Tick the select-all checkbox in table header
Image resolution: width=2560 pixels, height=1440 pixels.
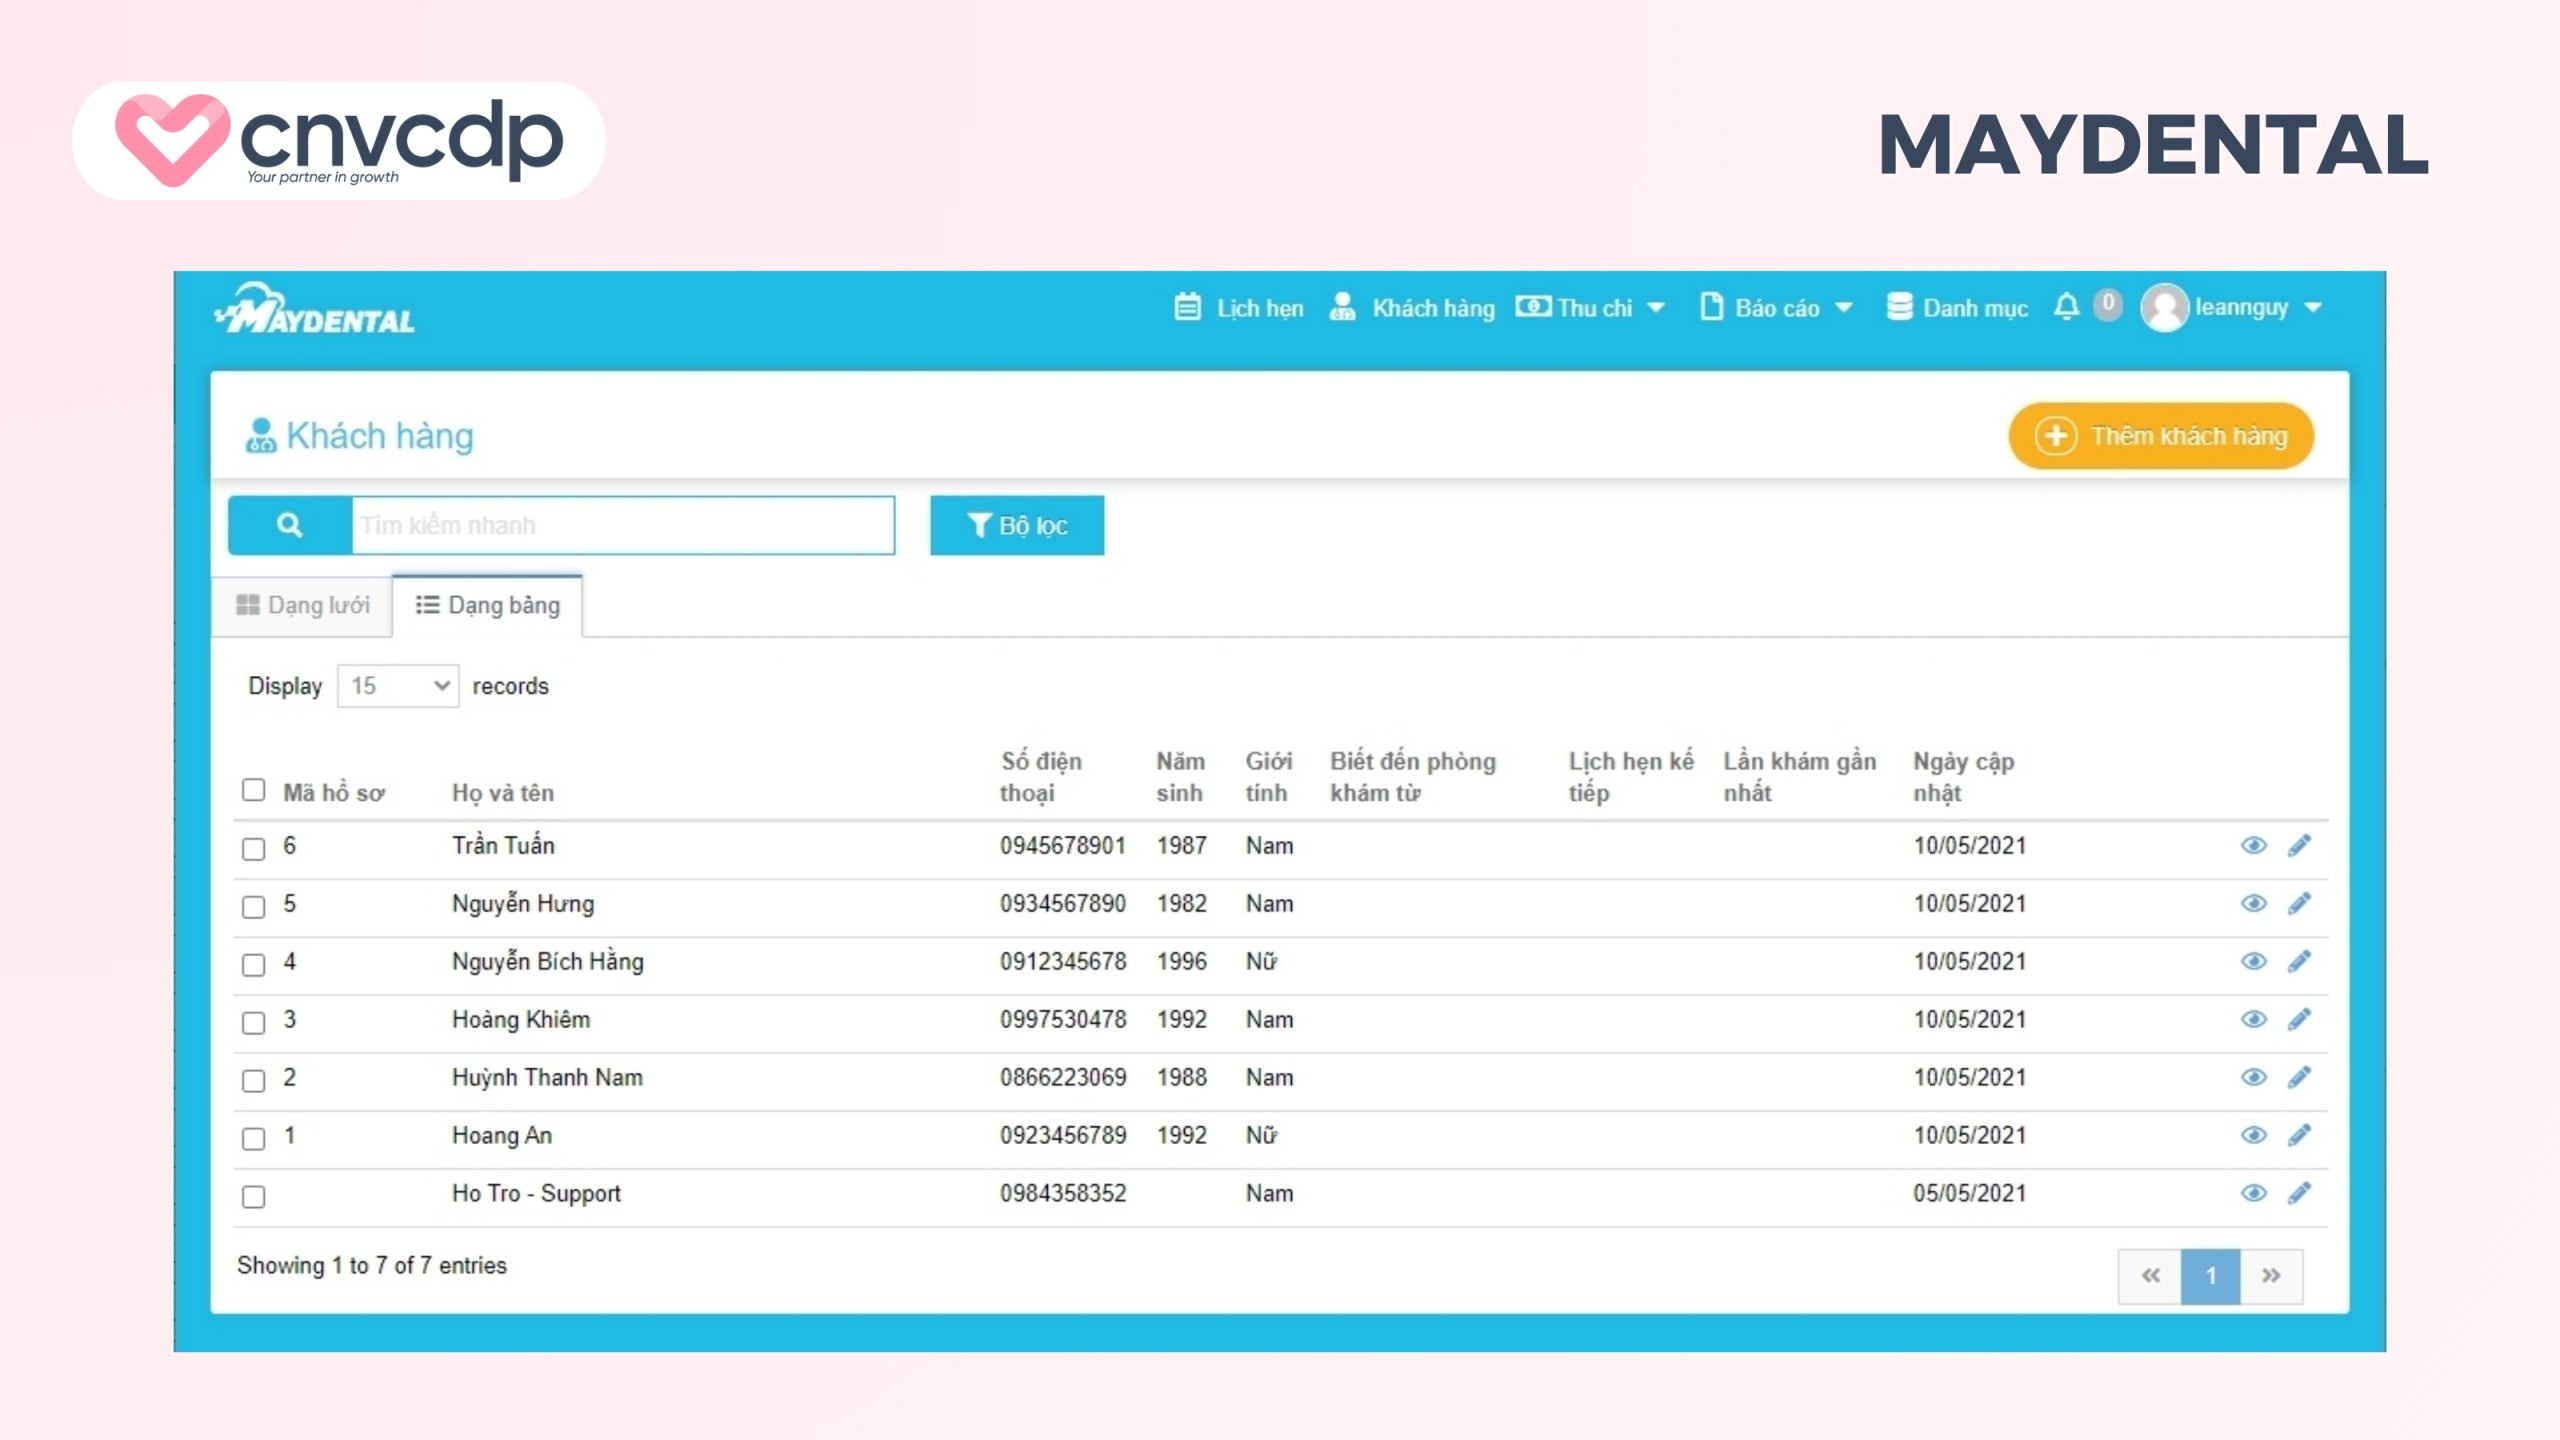coord(254,791)
